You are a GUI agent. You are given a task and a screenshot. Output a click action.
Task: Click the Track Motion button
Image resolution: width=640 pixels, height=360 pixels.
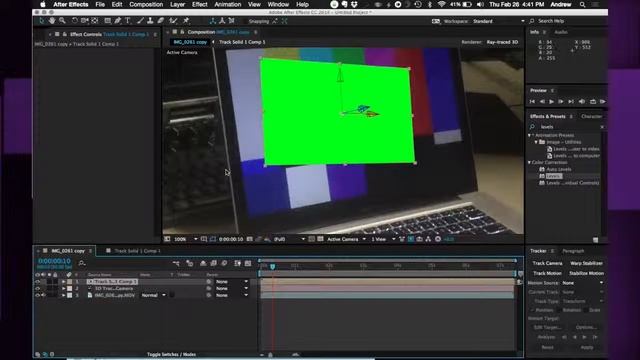(547, 273)
